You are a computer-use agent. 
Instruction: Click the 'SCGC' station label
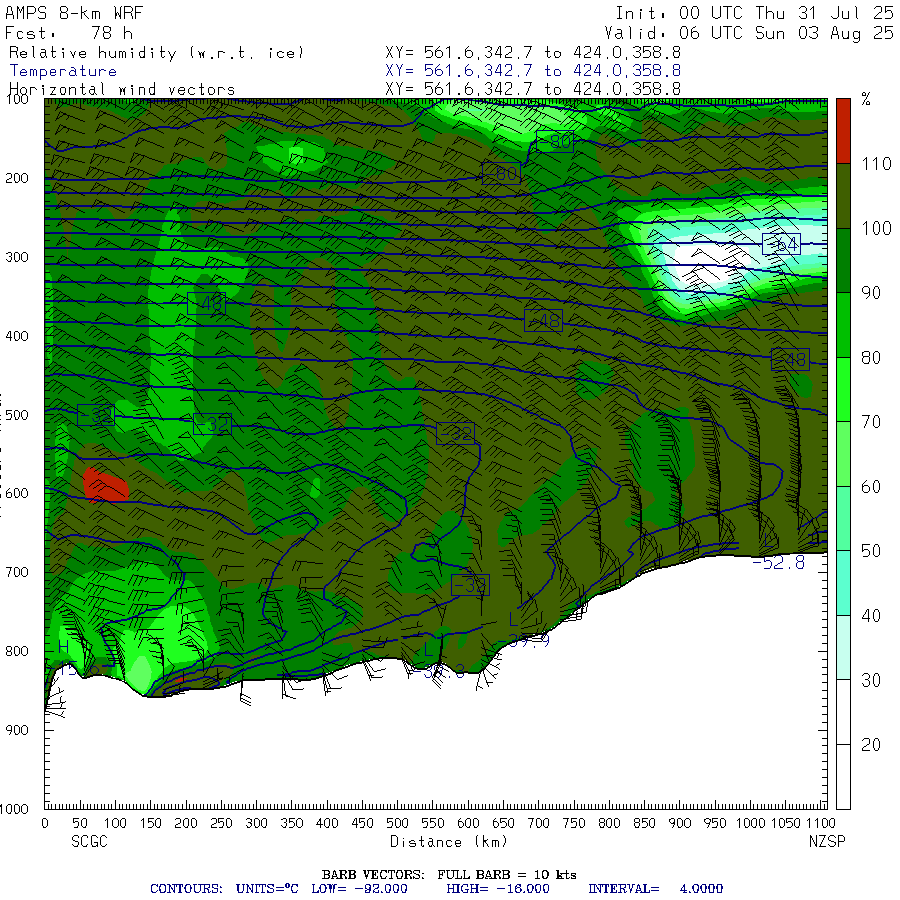(x=90, y=841)
